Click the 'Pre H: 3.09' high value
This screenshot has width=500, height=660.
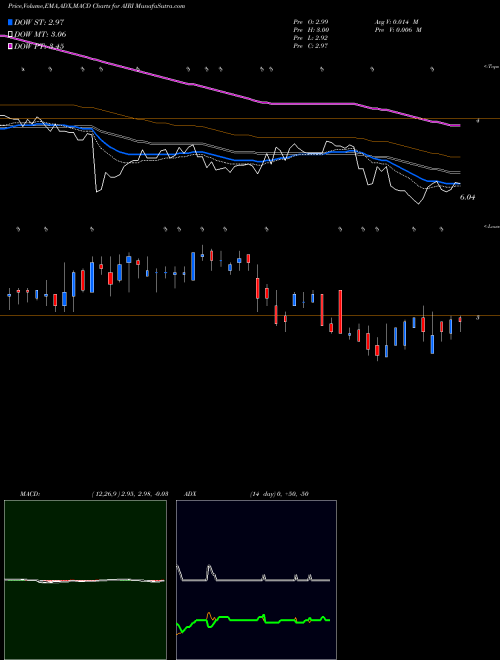click(x=311, y=30)
